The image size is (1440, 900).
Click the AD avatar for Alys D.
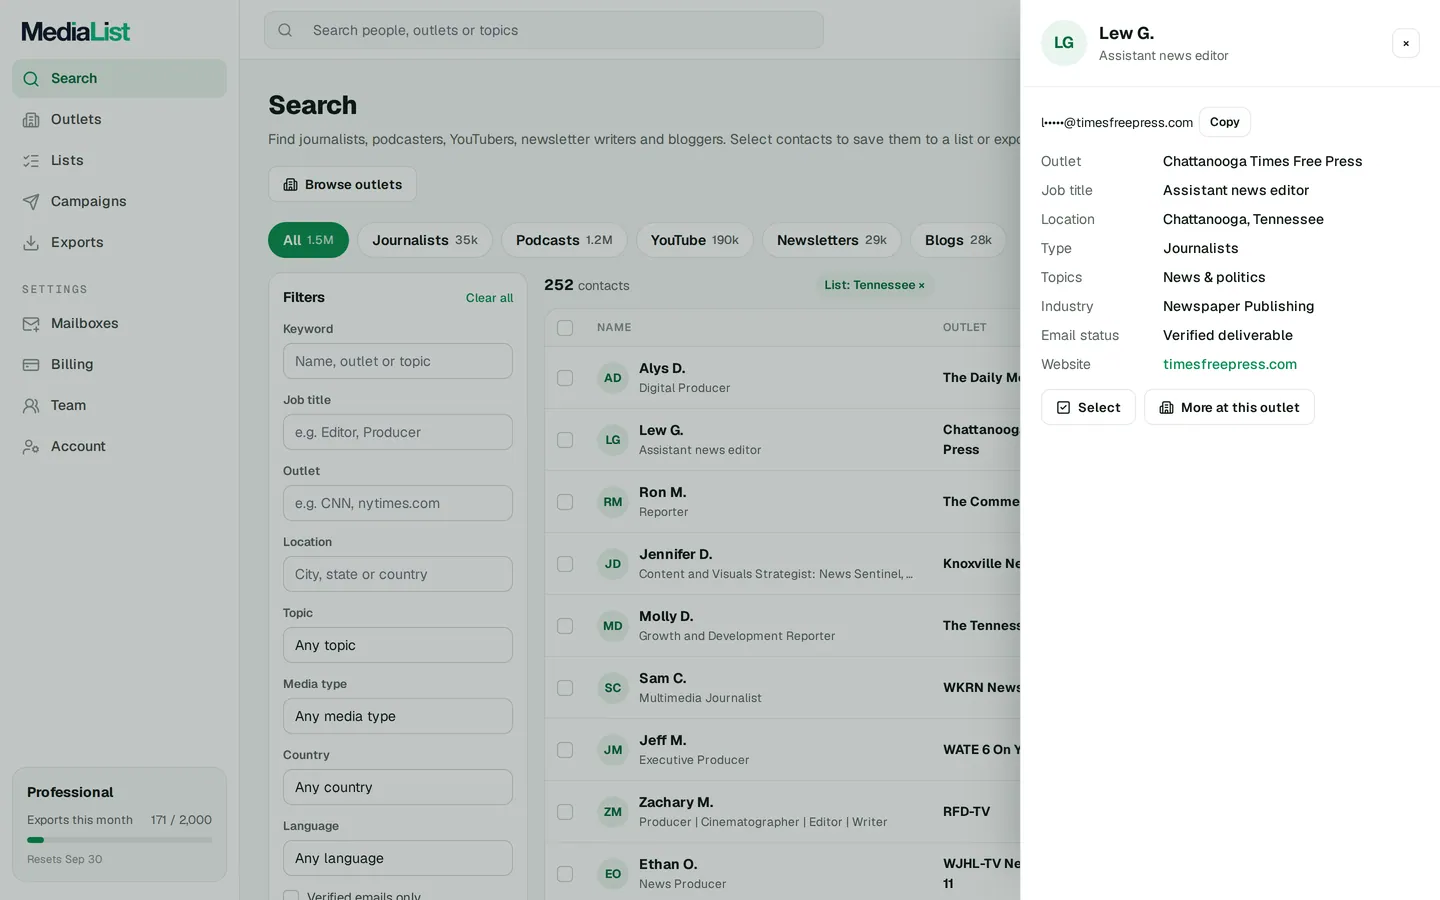(613, 378)
